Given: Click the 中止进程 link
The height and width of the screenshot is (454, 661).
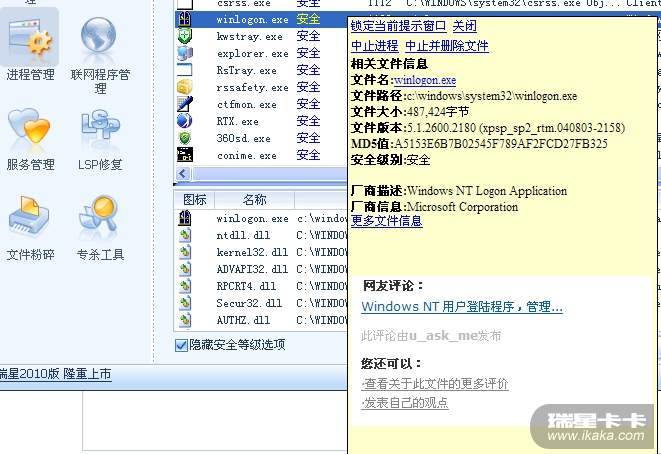Looking at the screenshot, I should [374, 46].
